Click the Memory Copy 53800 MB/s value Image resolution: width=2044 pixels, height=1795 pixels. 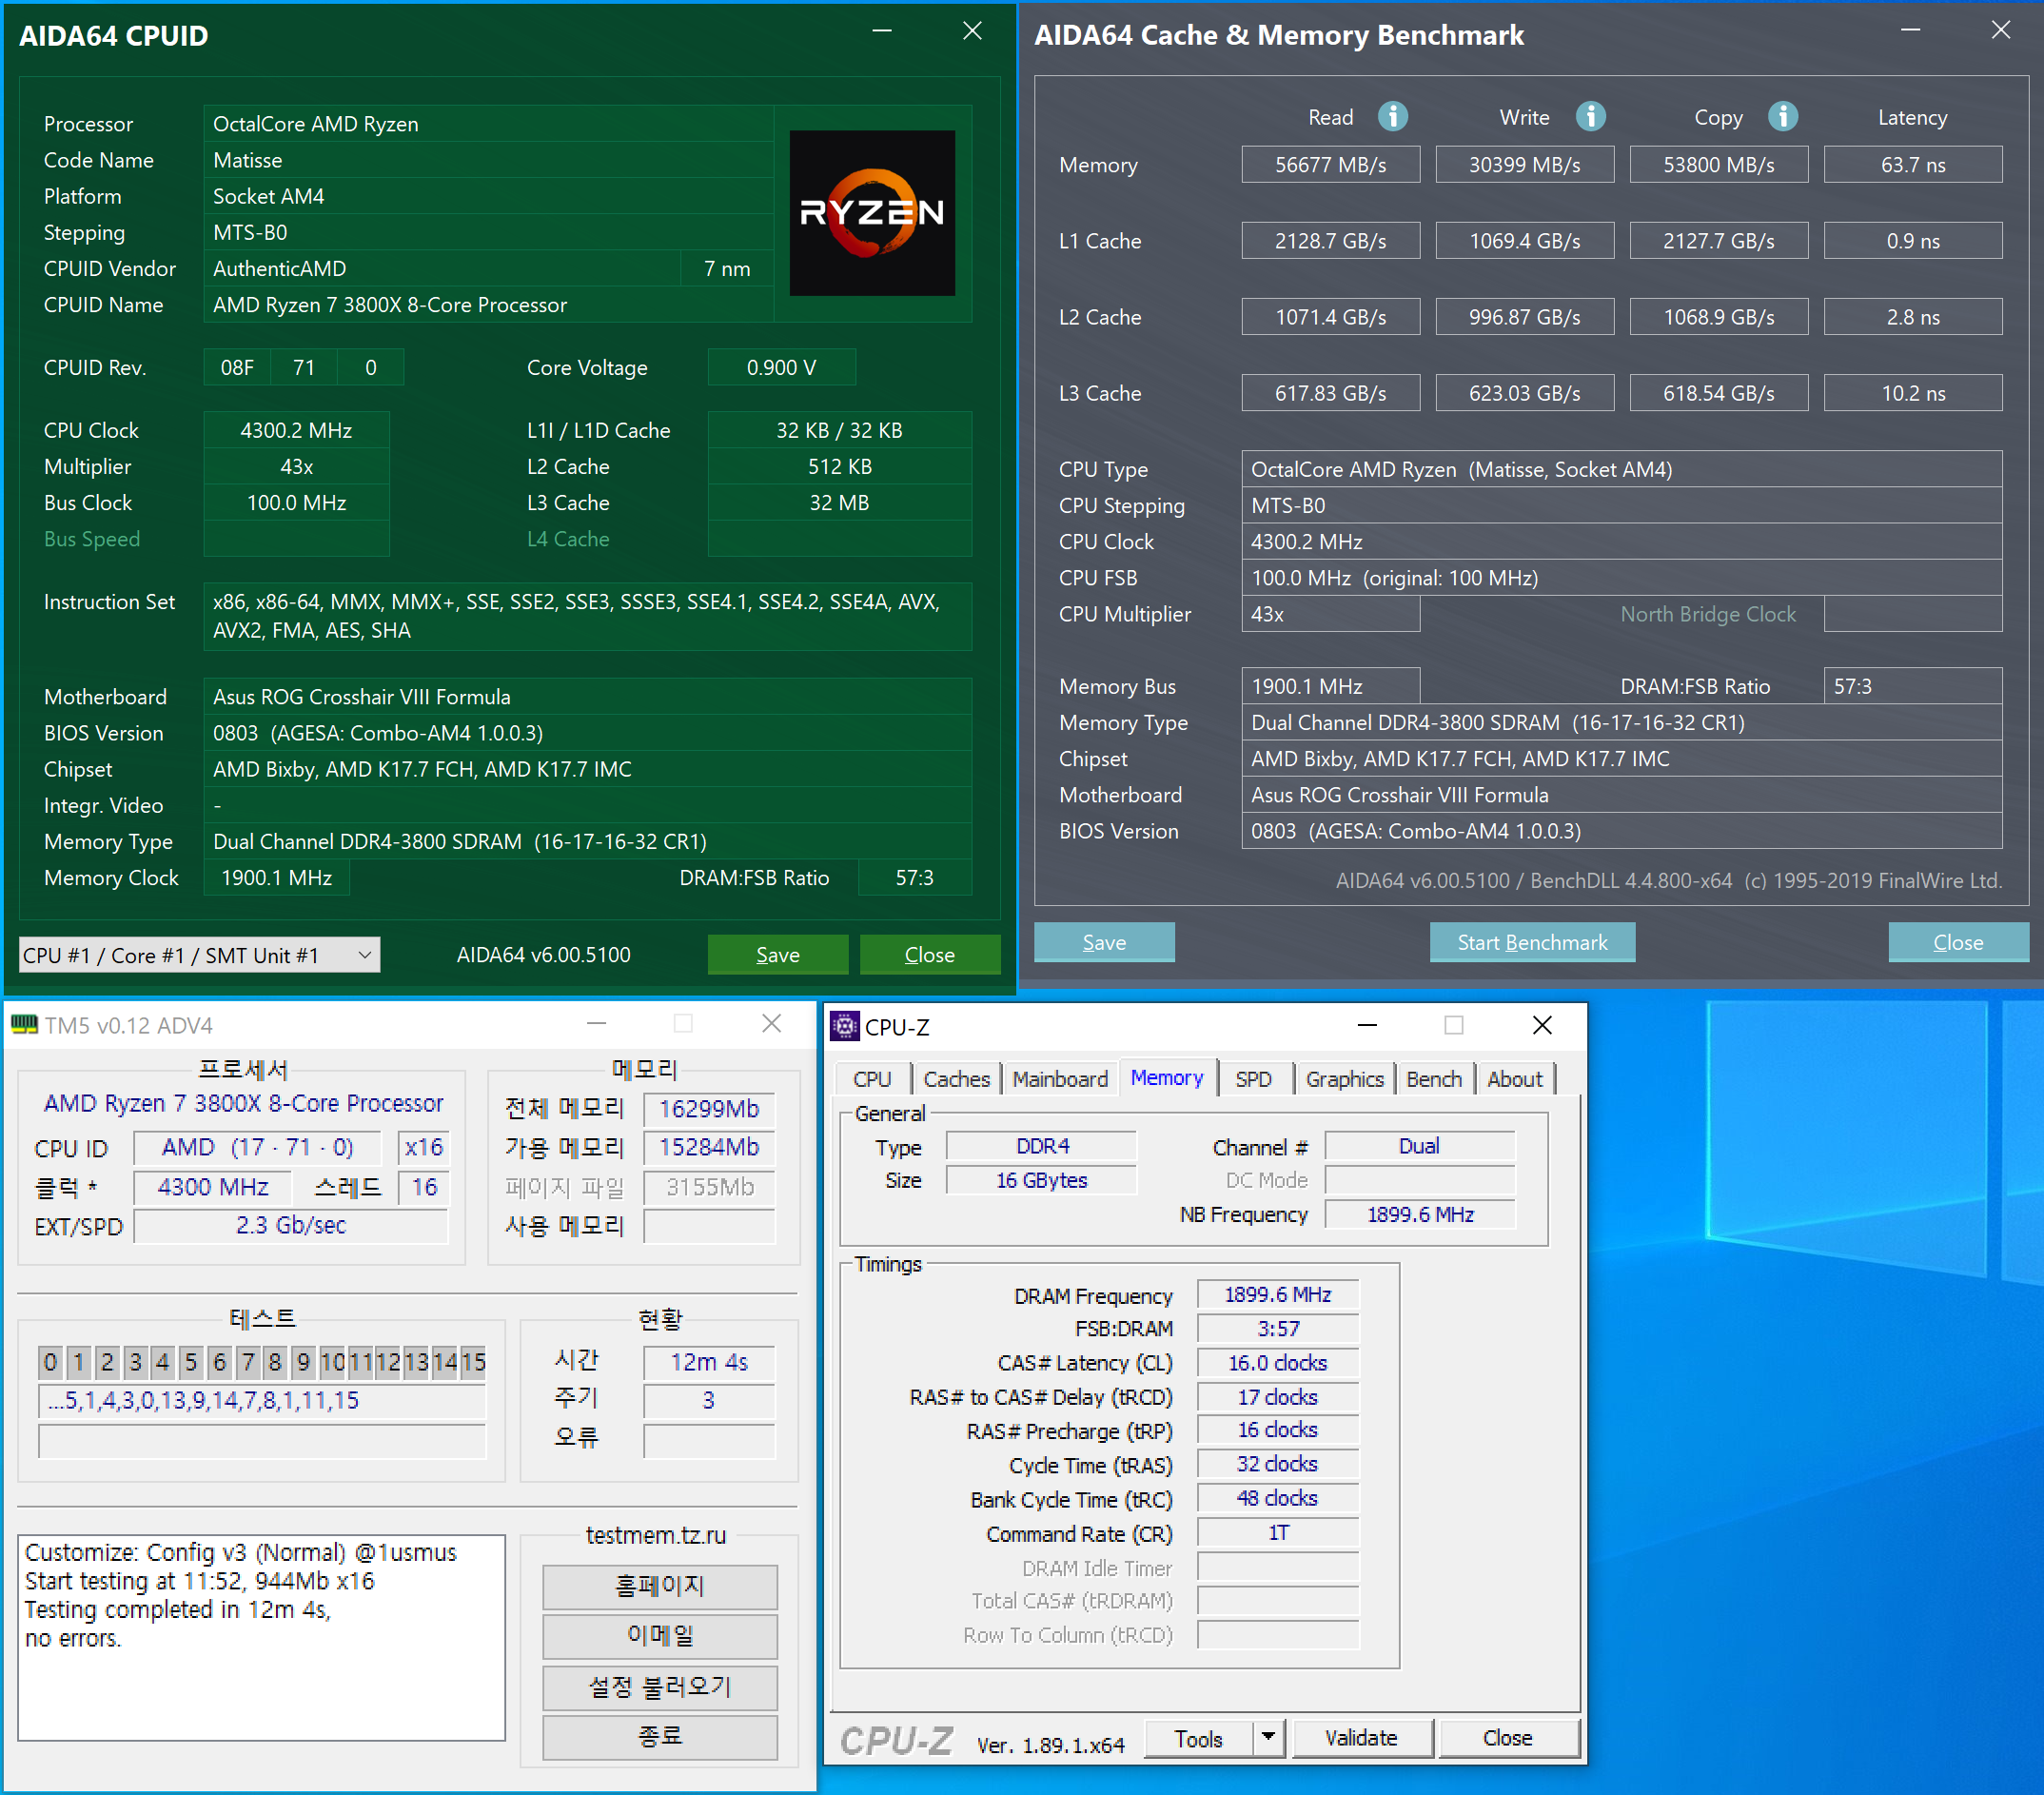(1718, 165)
